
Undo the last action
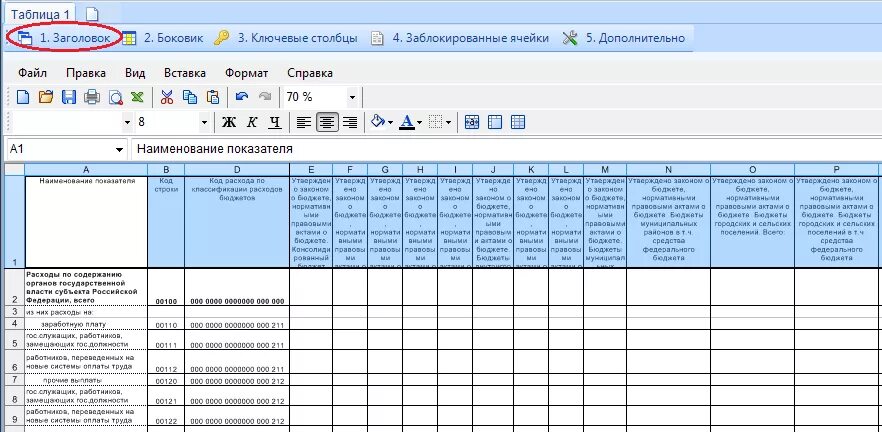242,97
